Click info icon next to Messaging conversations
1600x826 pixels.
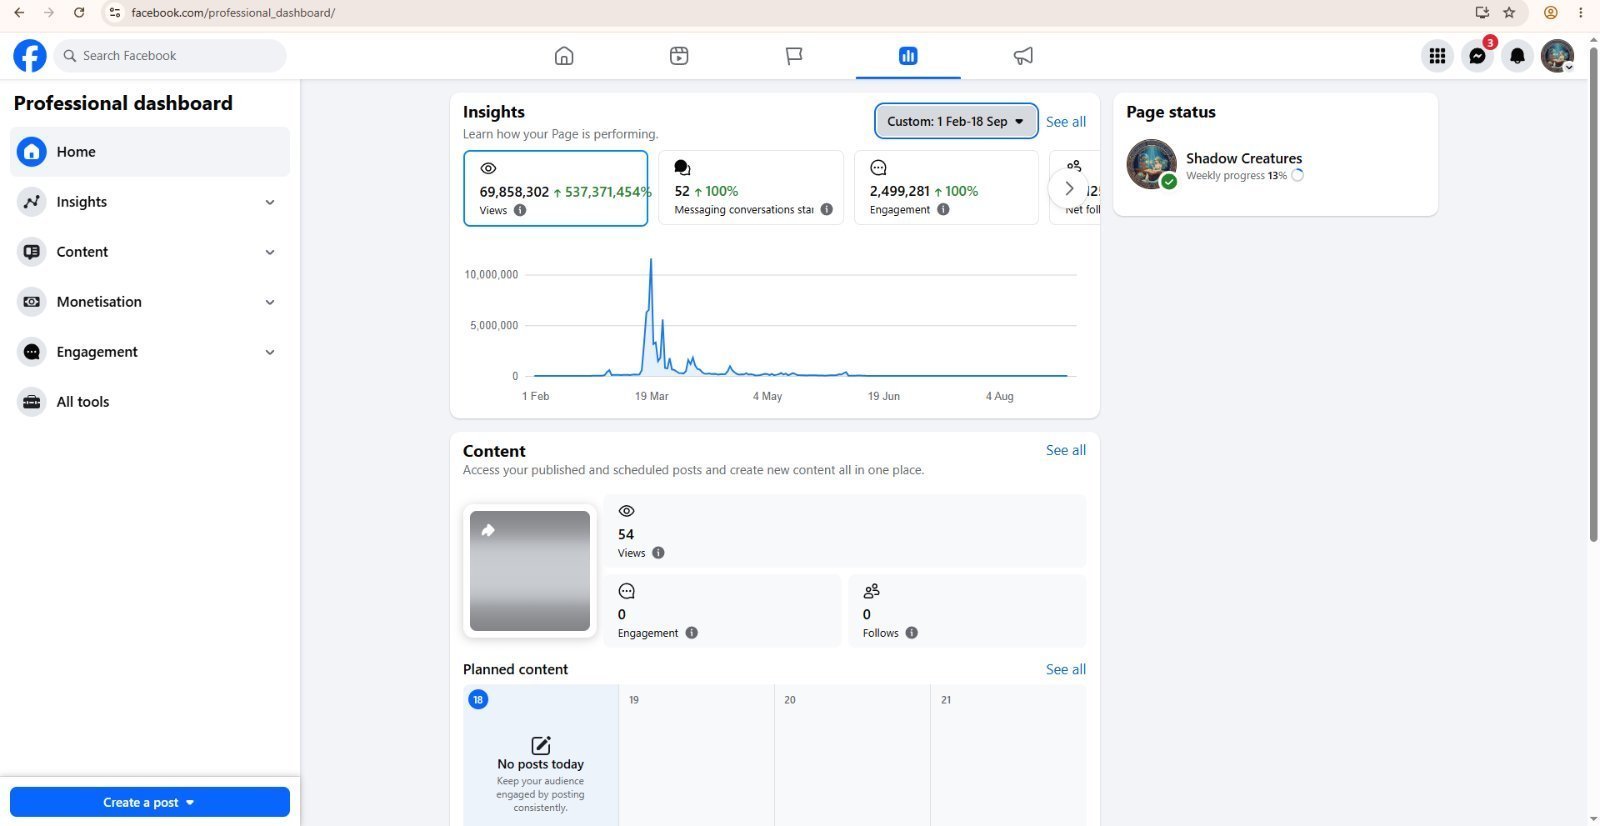[827, 209]
